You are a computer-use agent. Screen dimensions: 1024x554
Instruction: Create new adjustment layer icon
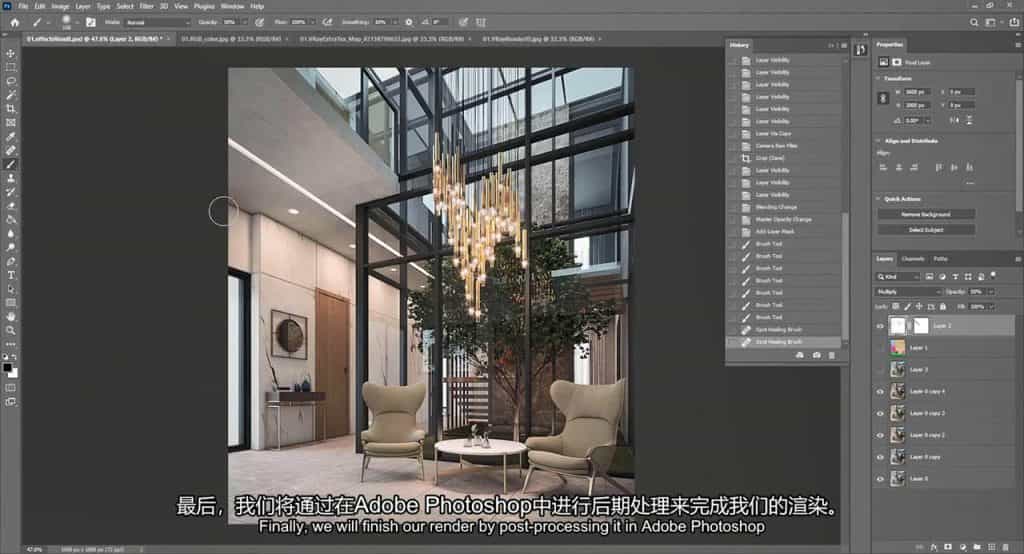coord(963,547)
